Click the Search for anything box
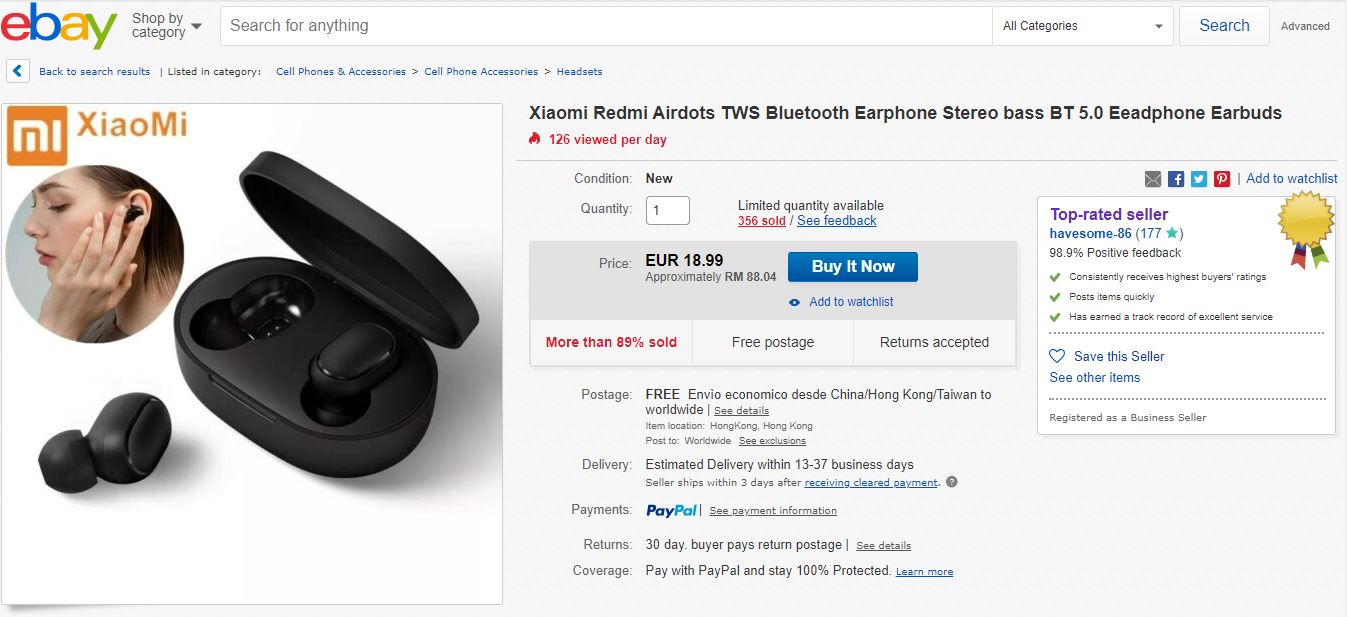Viewport: 1347px width, 617px height. coord(605,26)
